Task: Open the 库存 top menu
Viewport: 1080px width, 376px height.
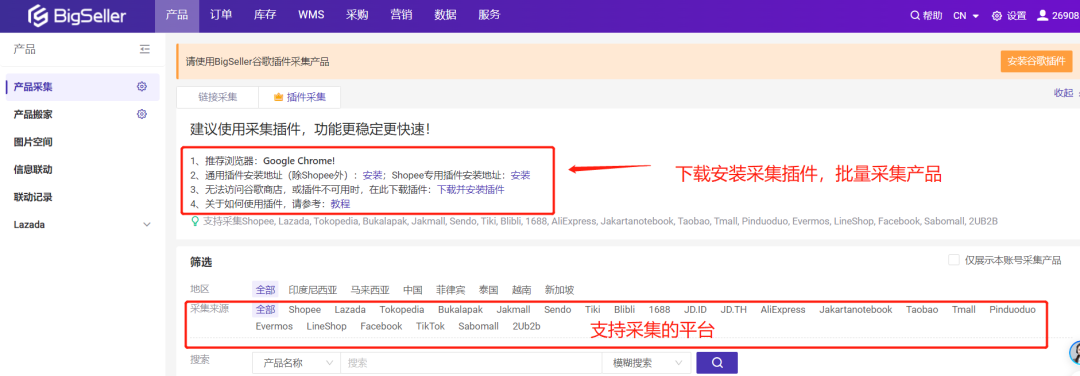Action: pos(265,15)
